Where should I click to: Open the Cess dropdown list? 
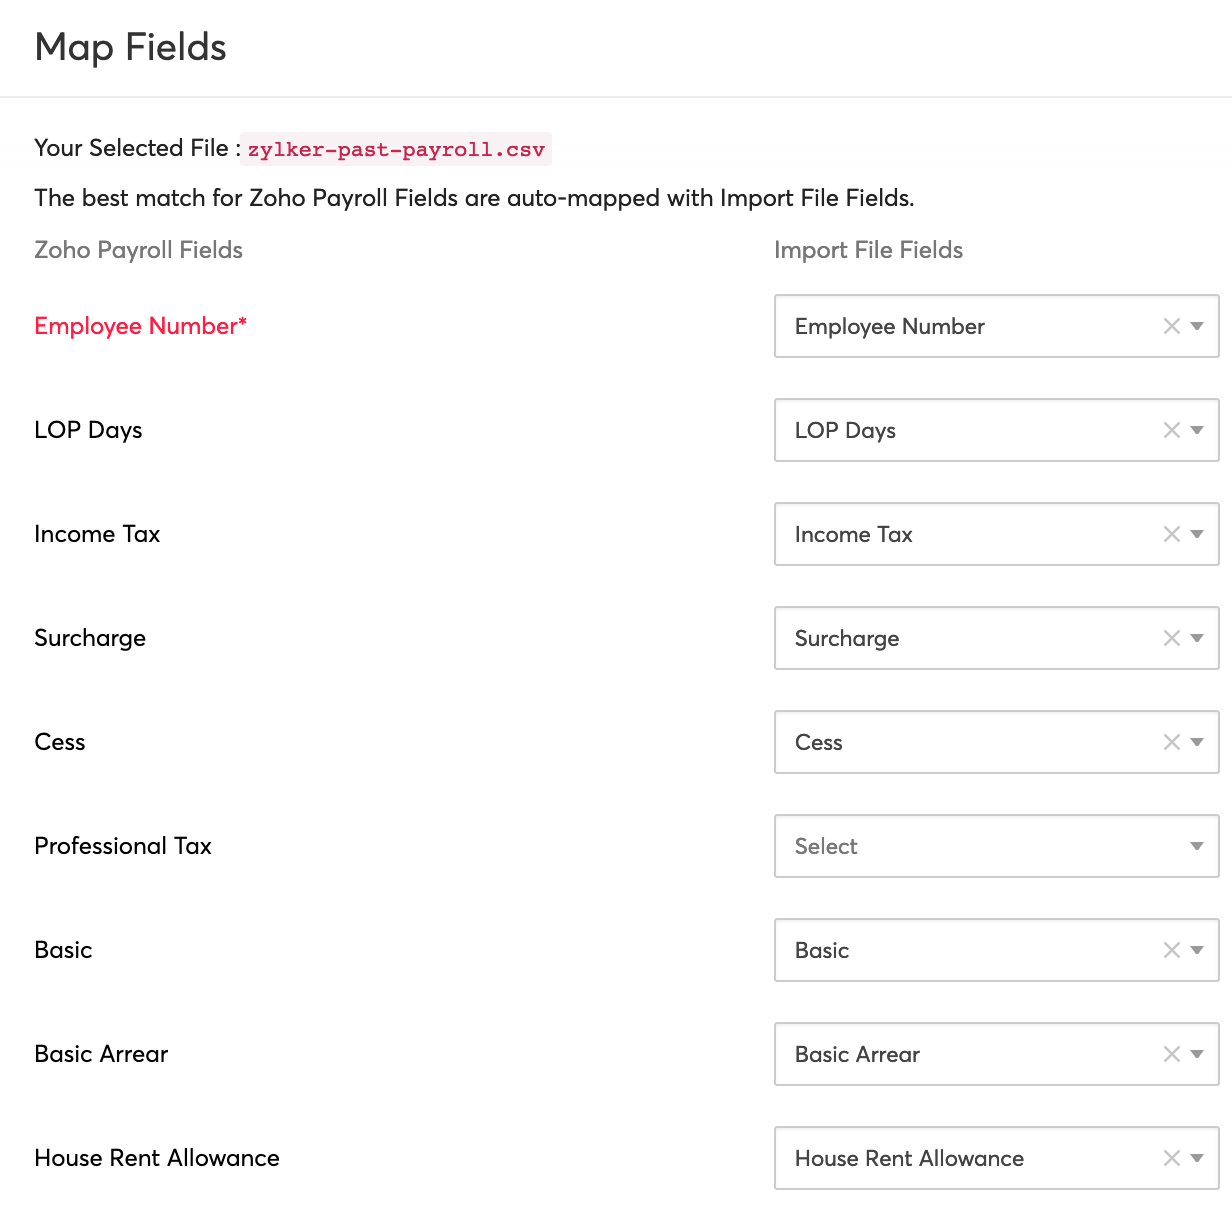point(1196,742)
